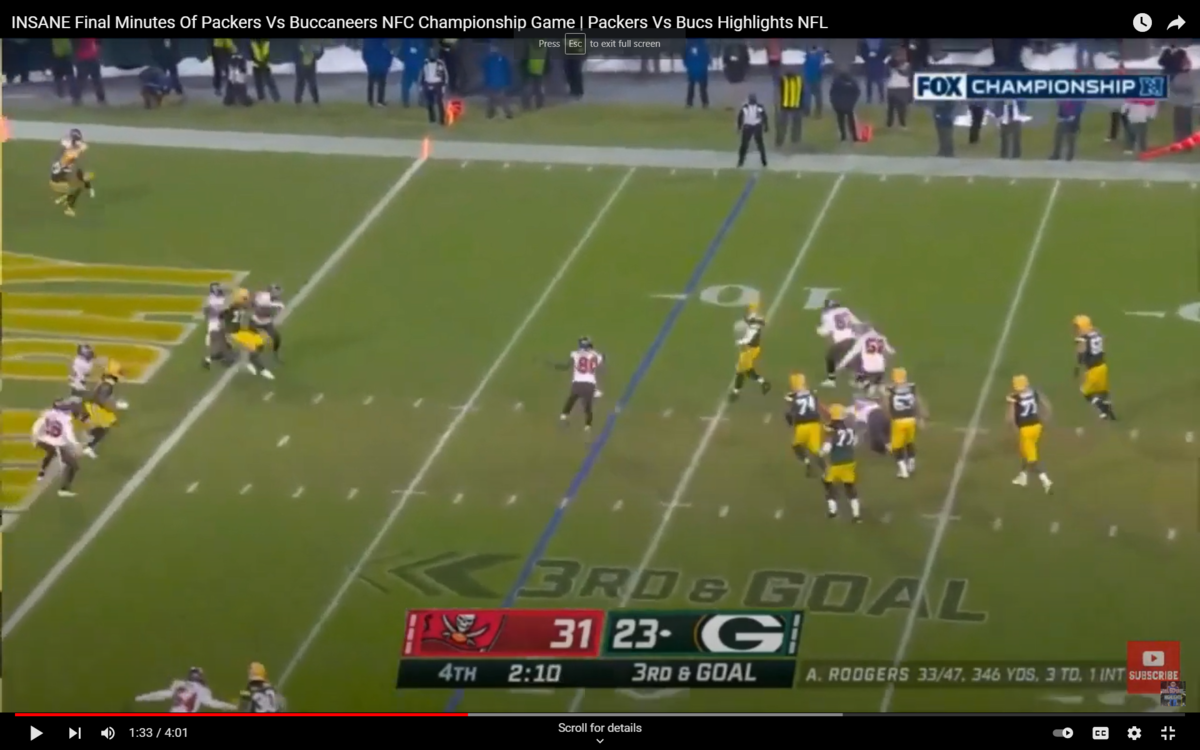Click the Watch Later clock icon
Image resolution: width=1200 pixels, height=750 pixels.
point(1142,22)
